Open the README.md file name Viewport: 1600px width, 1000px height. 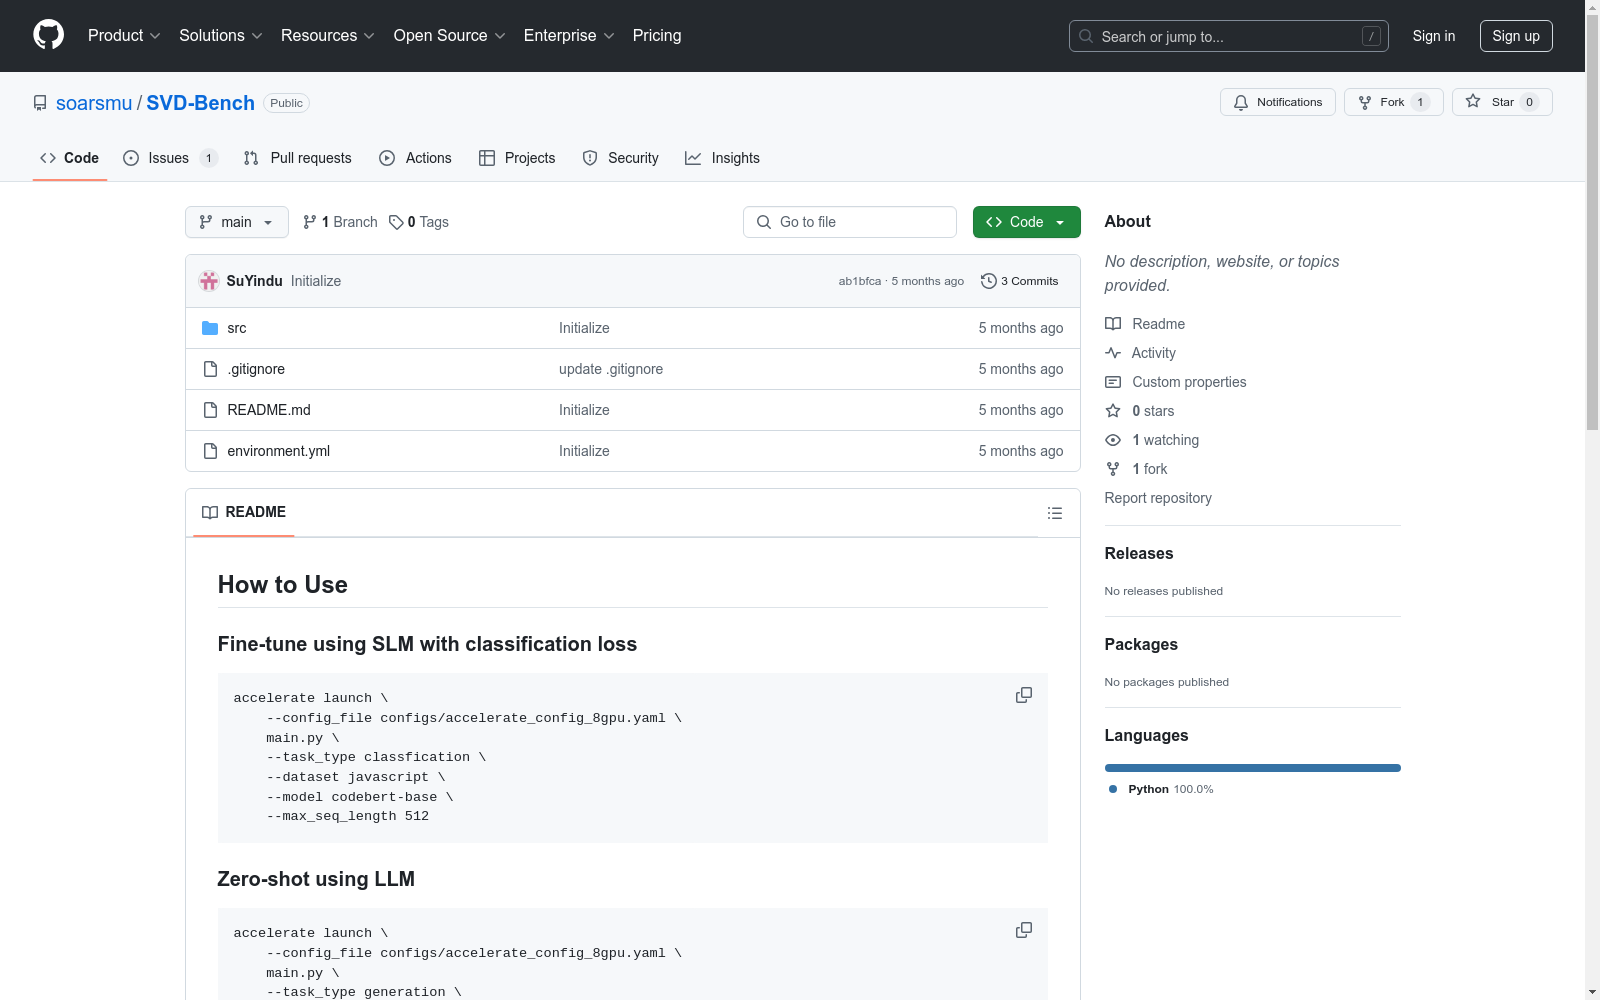269,410
